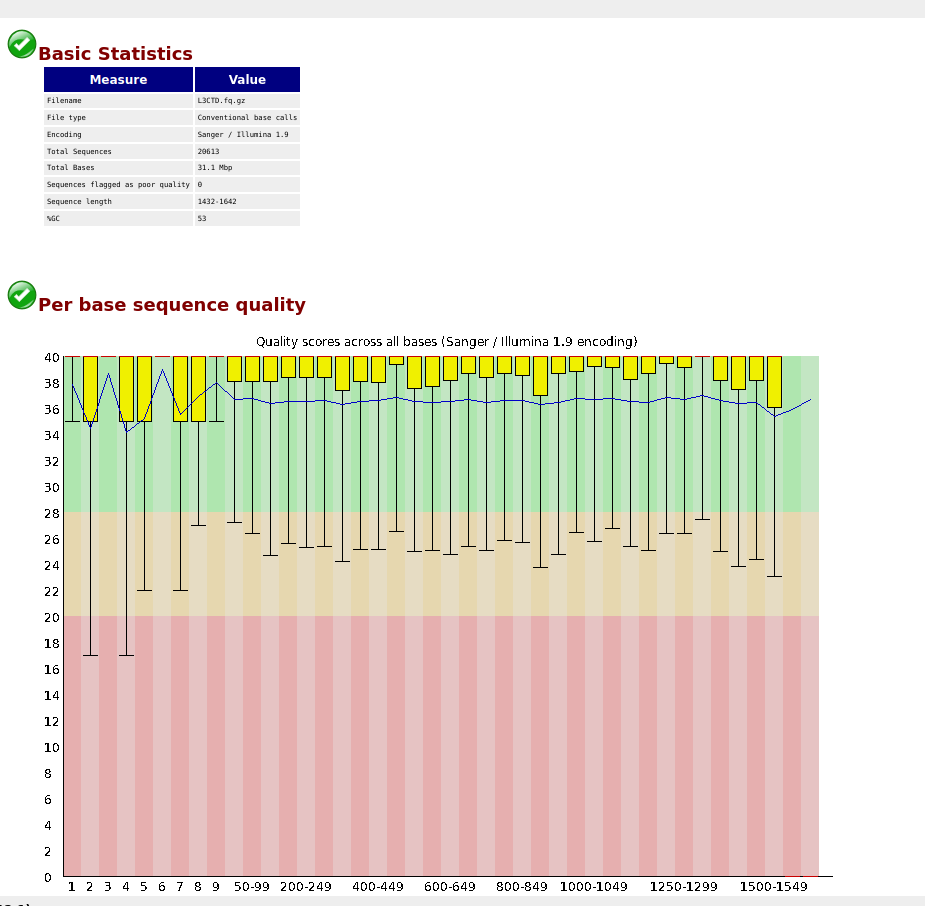Click the yellow box plot at position 2
This screenshot has width=925, height=906.
coord(90,388)
